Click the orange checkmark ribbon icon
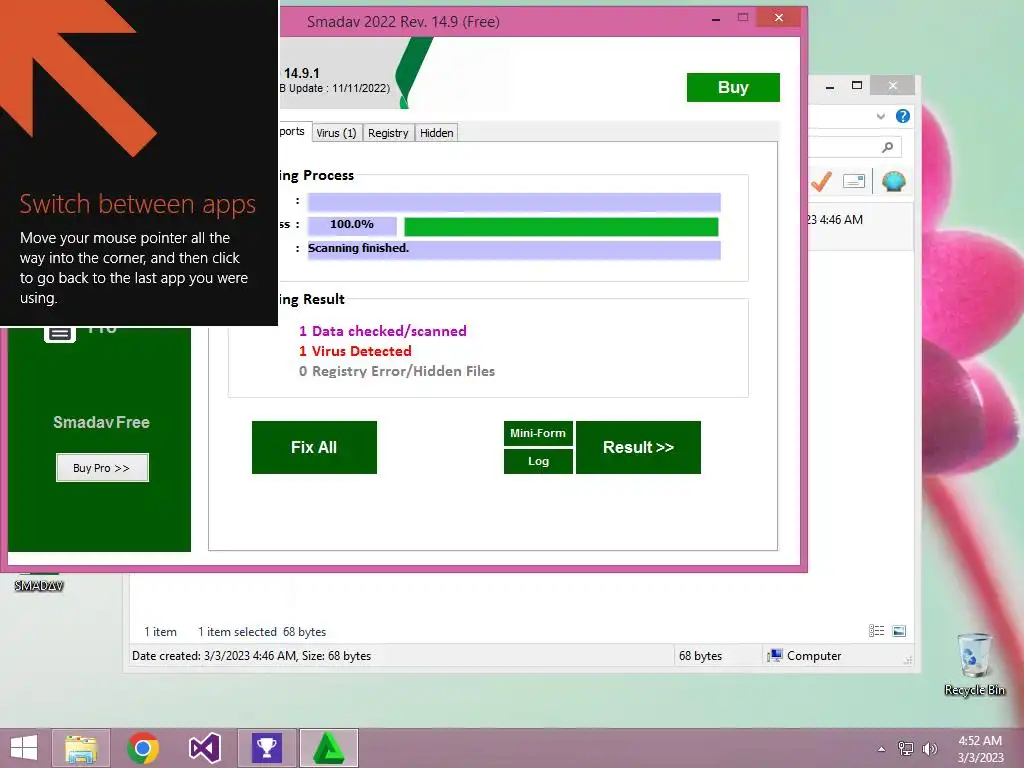Screen dimensions: 1024x768 point(821,181)
